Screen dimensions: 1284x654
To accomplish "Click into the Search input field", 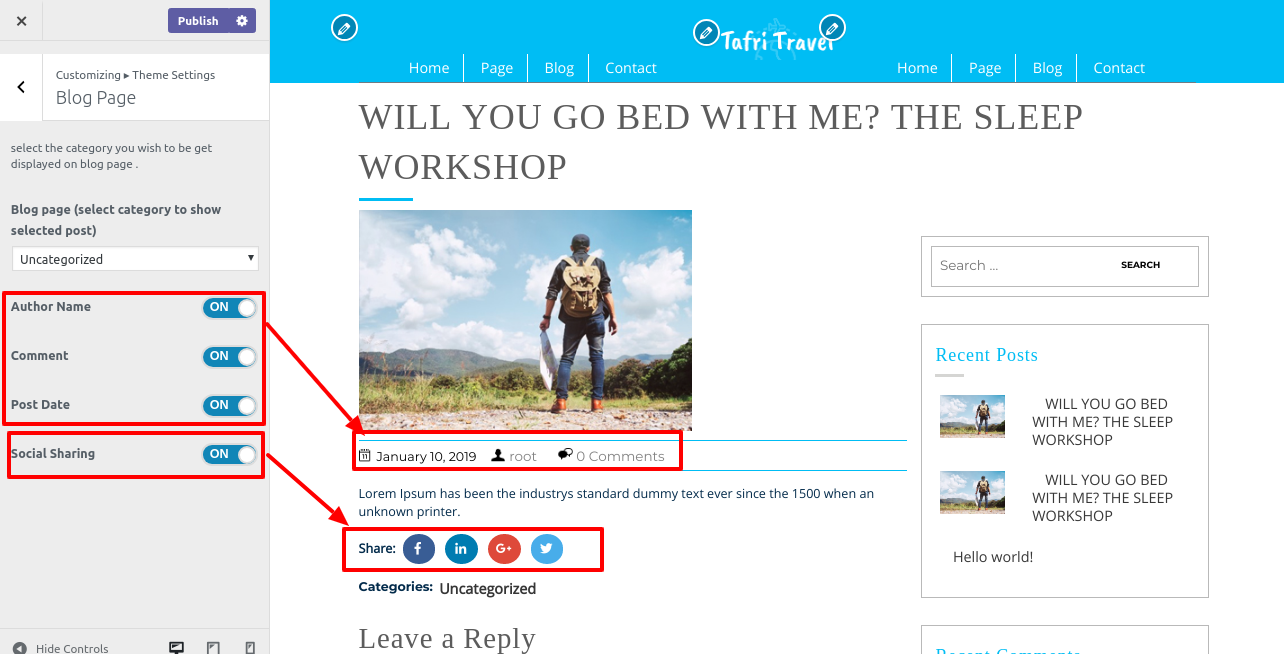I will tap(1015, 266).
